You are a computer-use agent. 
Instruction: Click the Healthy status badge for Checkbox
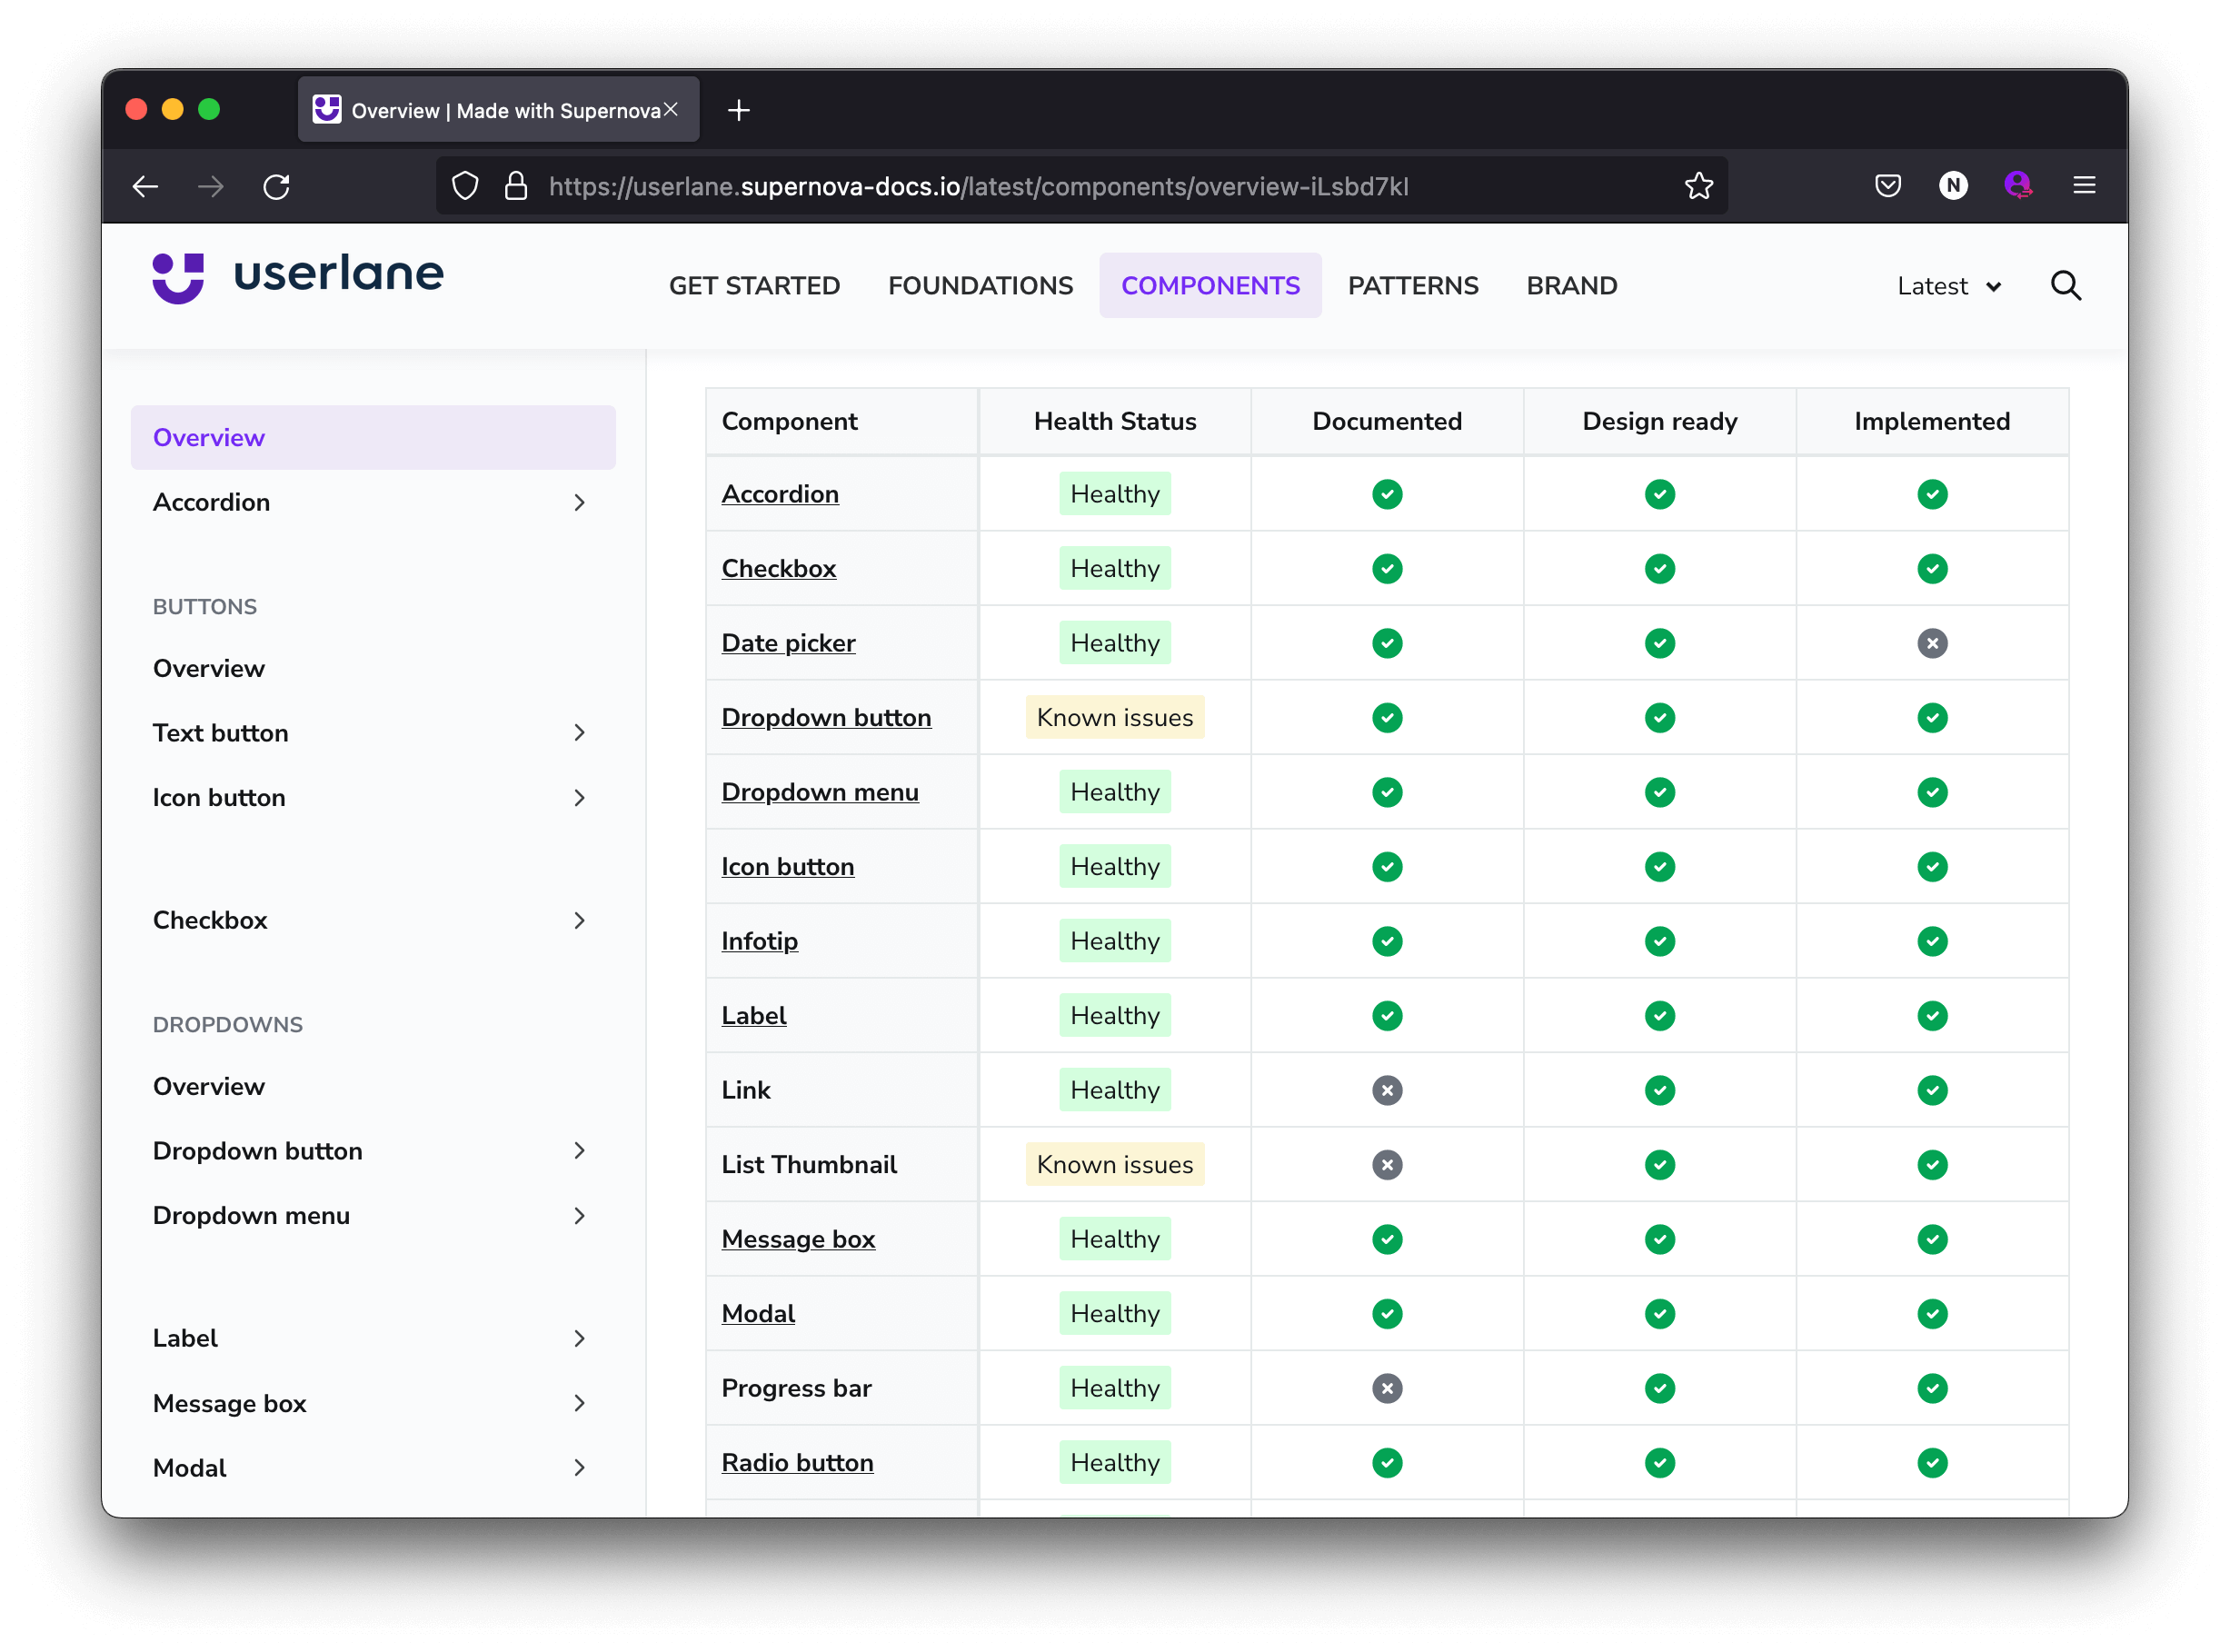coord(1114,568)
